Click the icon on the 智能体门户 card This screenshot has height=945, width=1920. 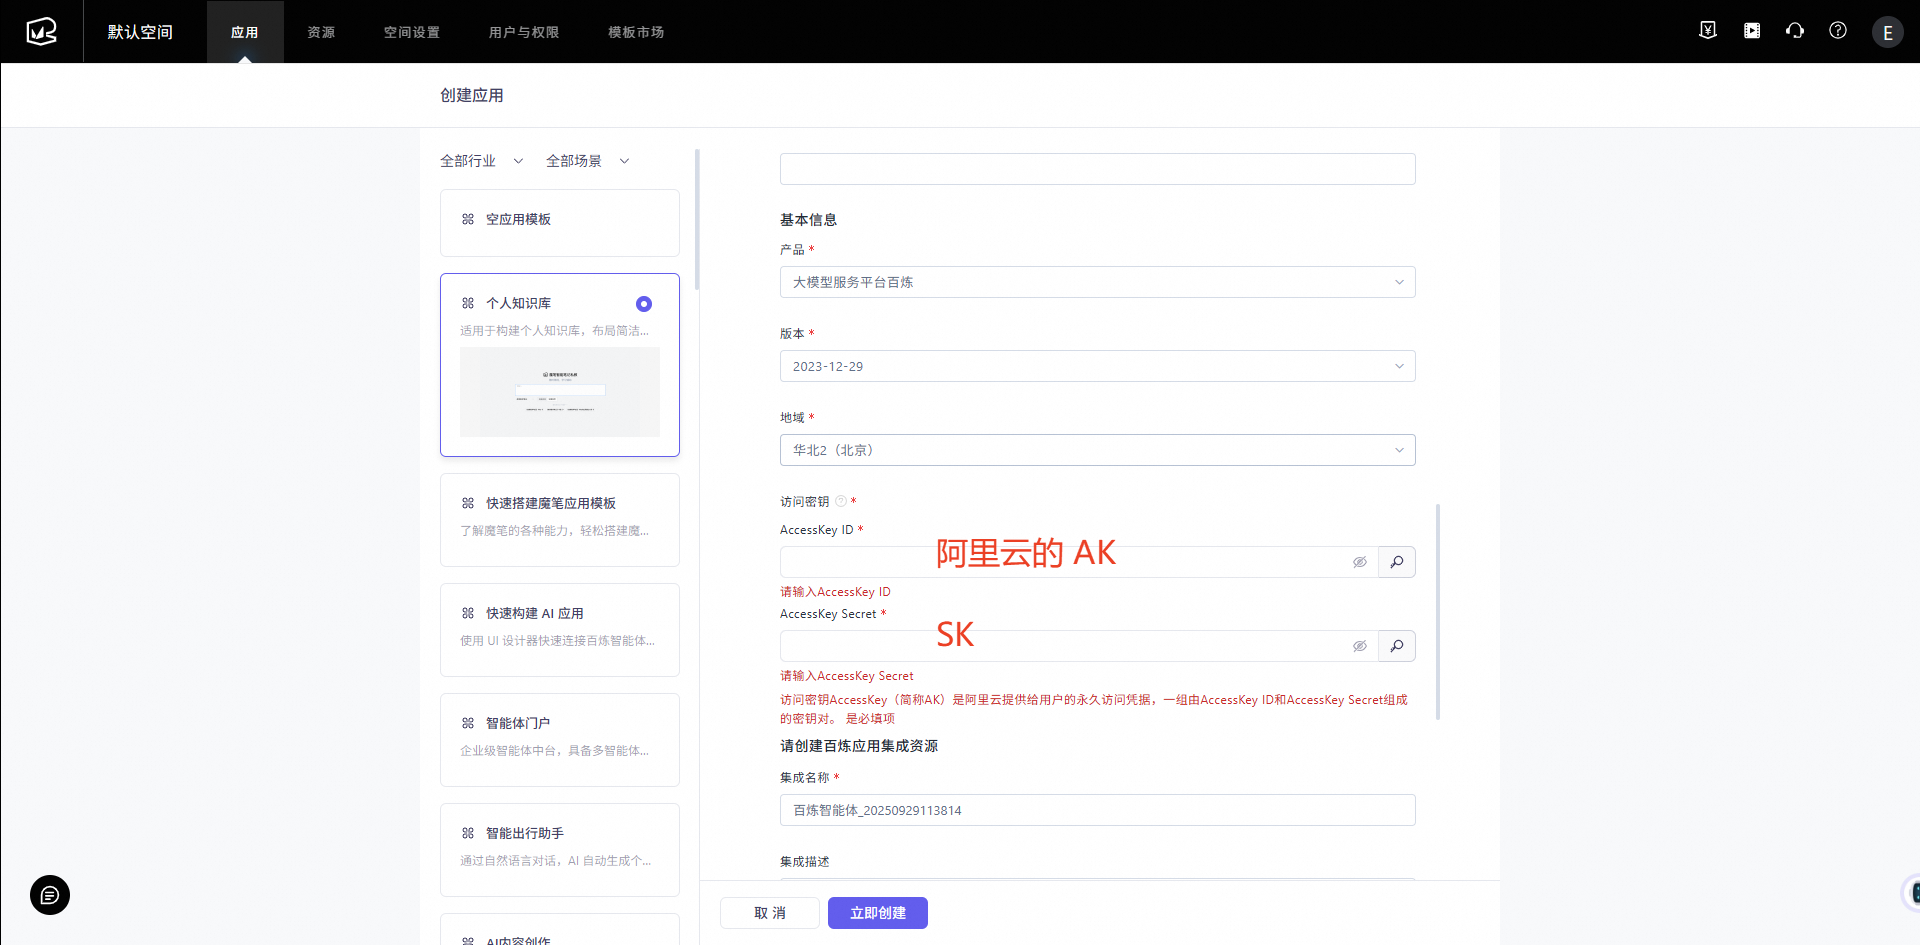(x=468, y=723)
